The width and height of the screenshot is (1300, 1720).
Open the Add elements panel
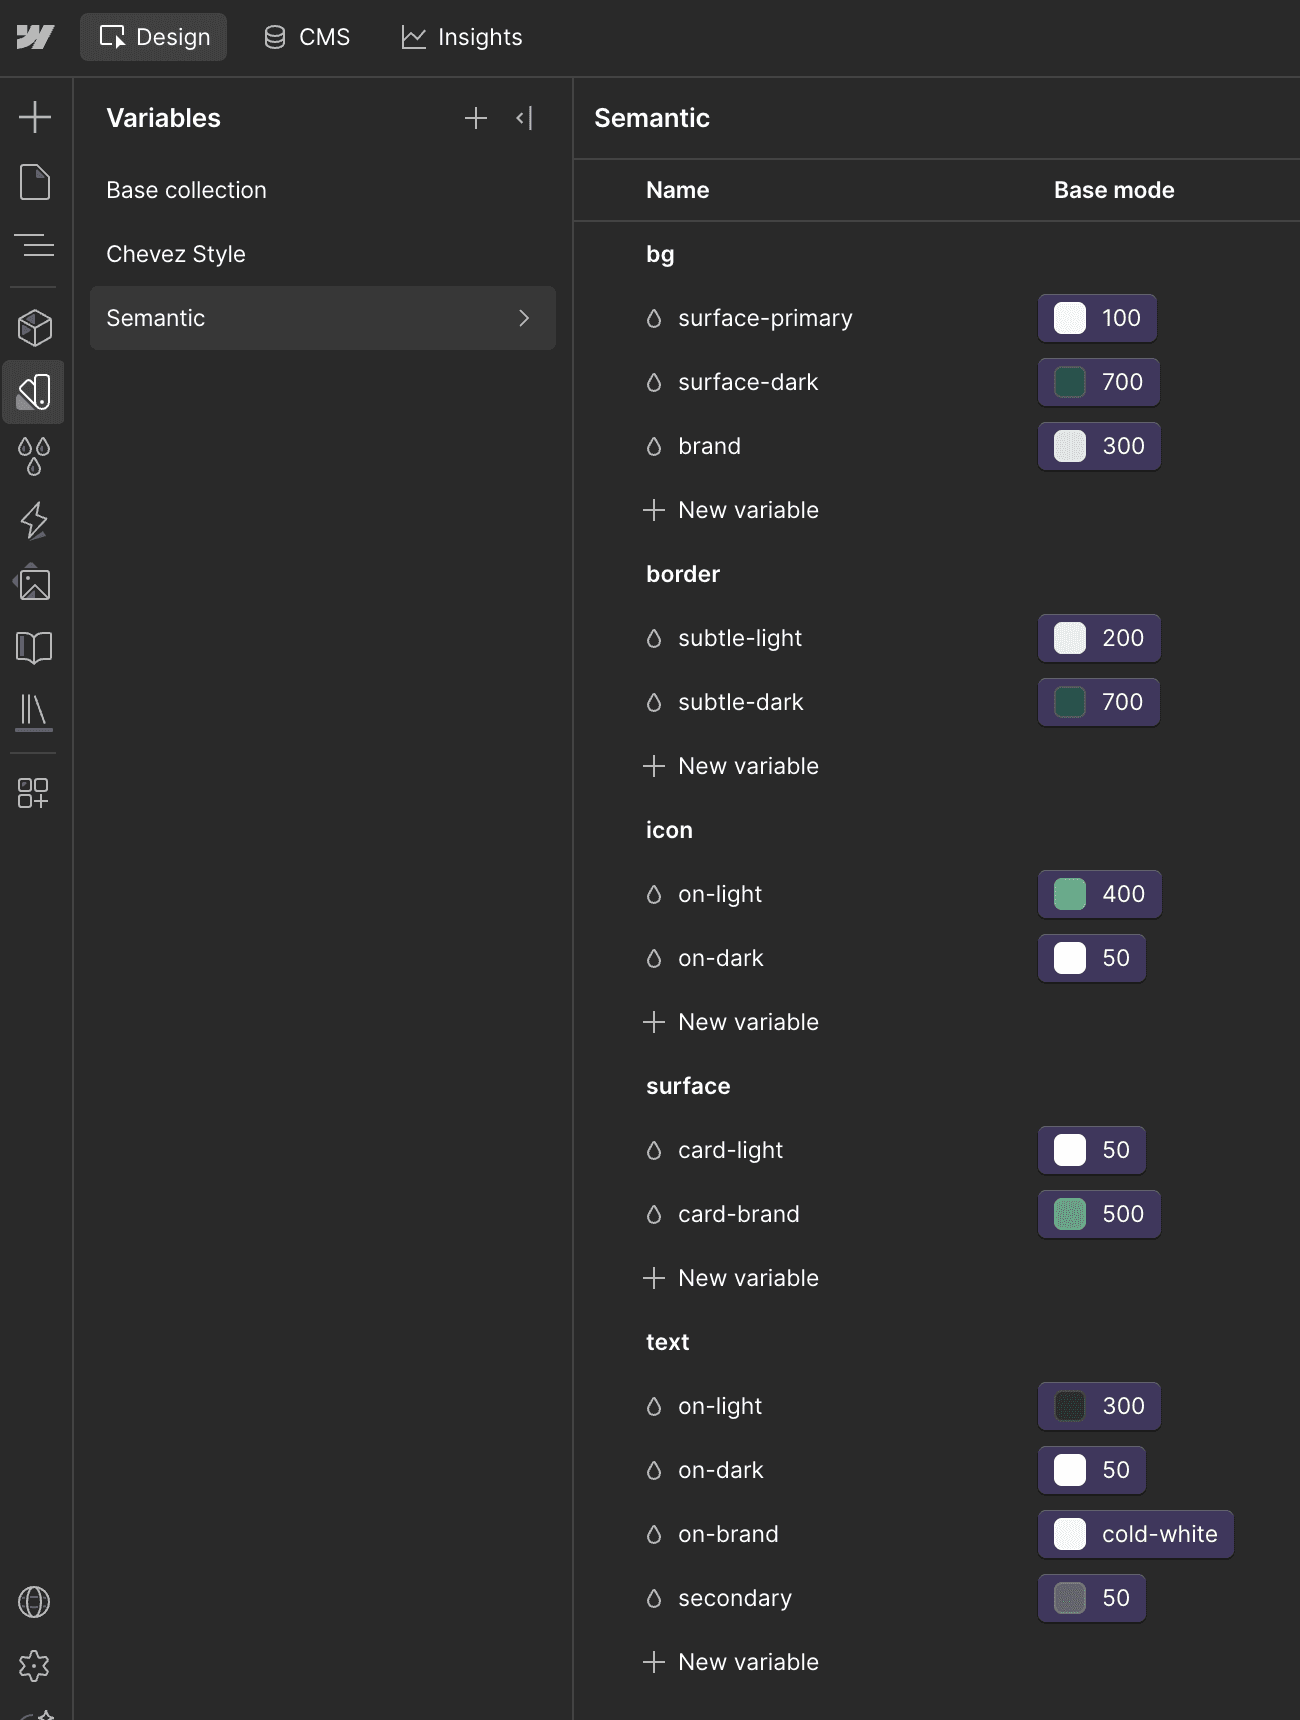pyautogui.click(x=35, y=117)
